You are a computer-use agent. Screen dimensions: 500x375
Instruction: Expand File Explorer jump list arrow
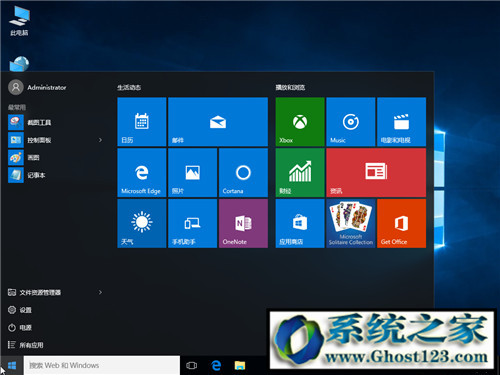click(x=100, y=292)
